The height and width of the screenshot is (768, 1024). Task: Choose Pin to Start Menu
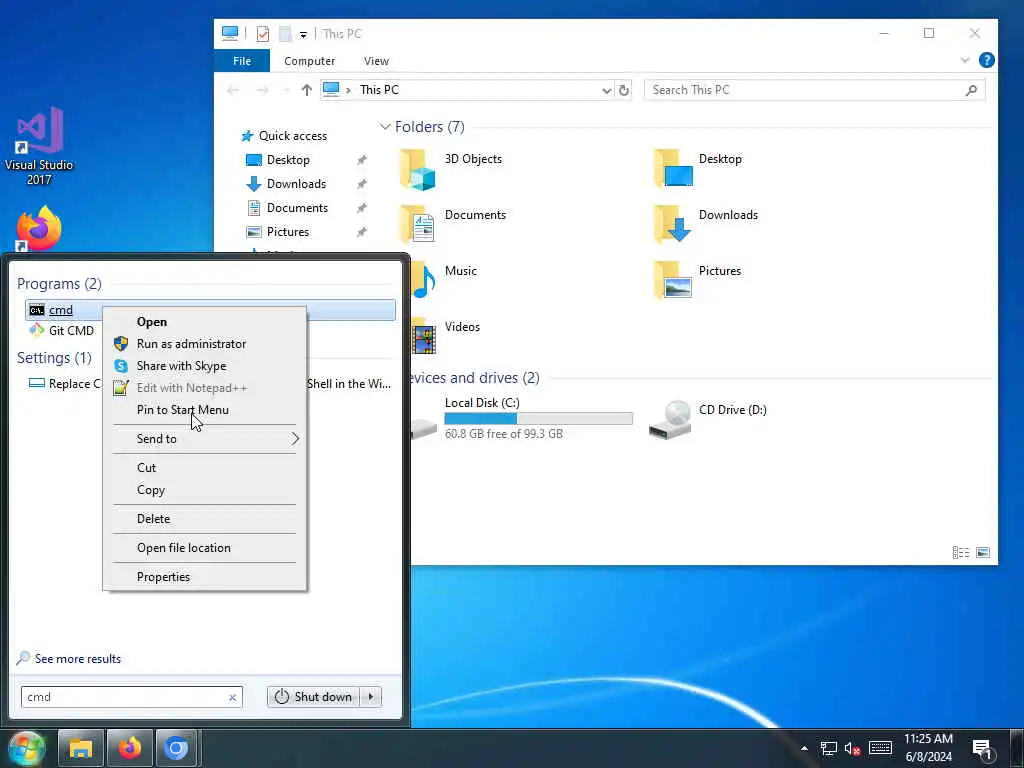coord(204,410)
